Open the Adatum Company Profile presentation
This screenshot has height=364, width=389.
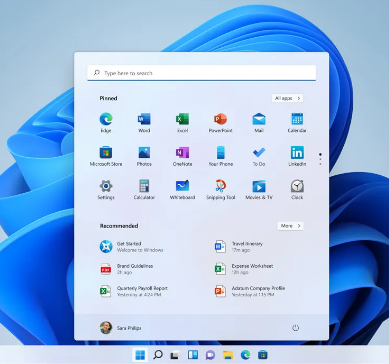coord(250,291)
